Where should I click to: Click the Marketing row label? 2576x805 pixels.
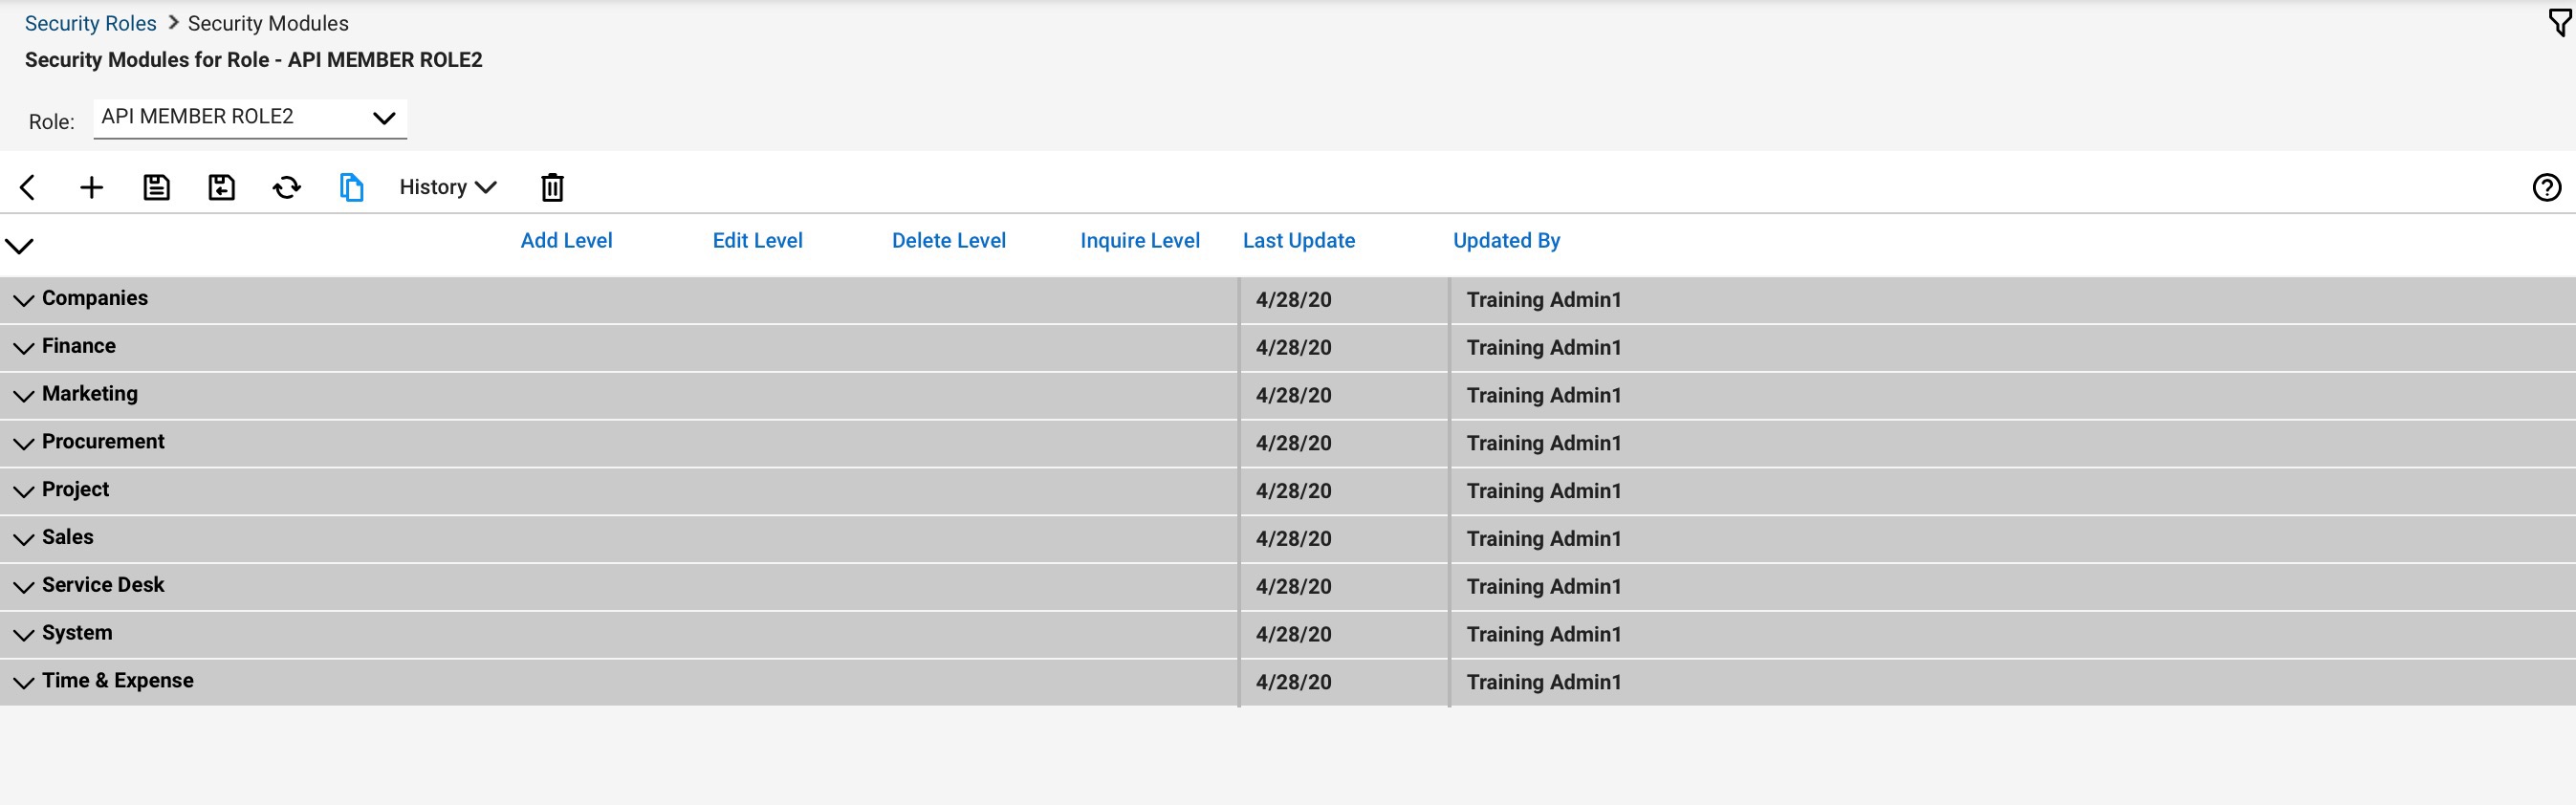pos(90,394)
